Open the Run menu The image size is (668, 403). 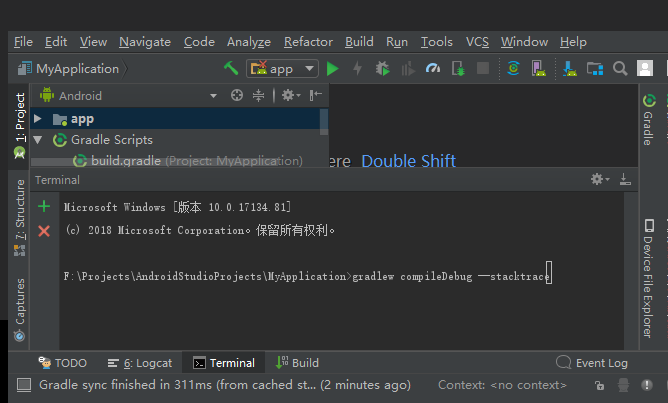coord(397,42)
